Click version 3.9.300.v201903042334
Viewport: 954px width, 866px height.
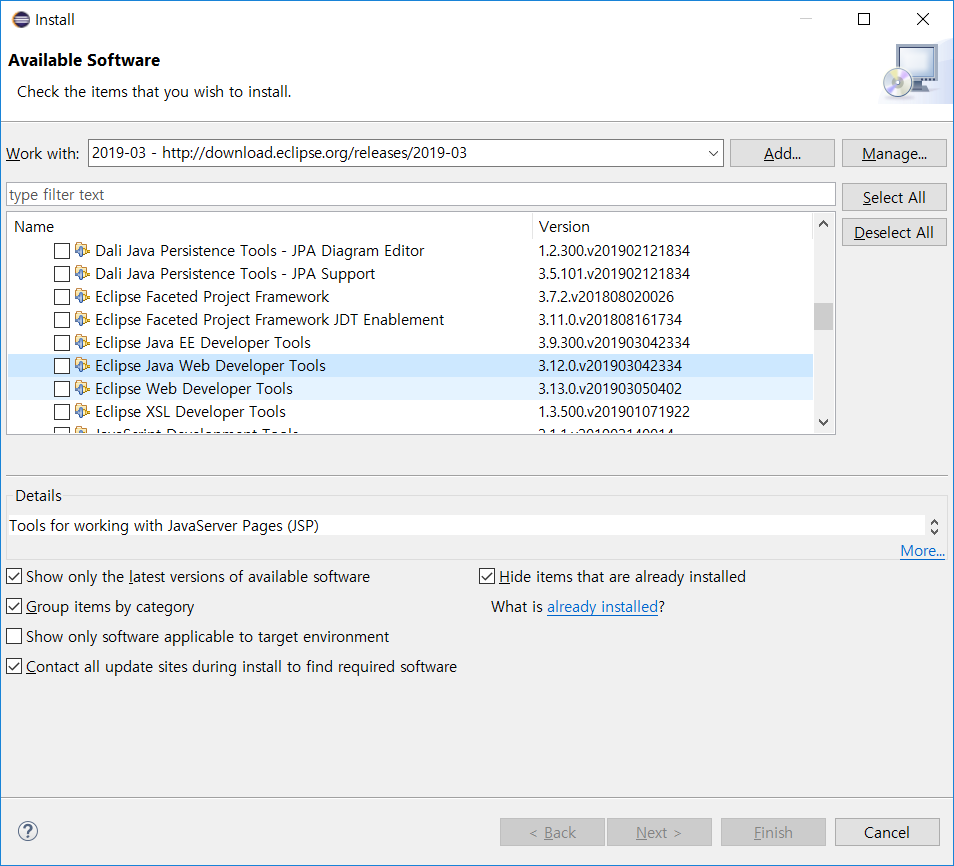(614, 343)
